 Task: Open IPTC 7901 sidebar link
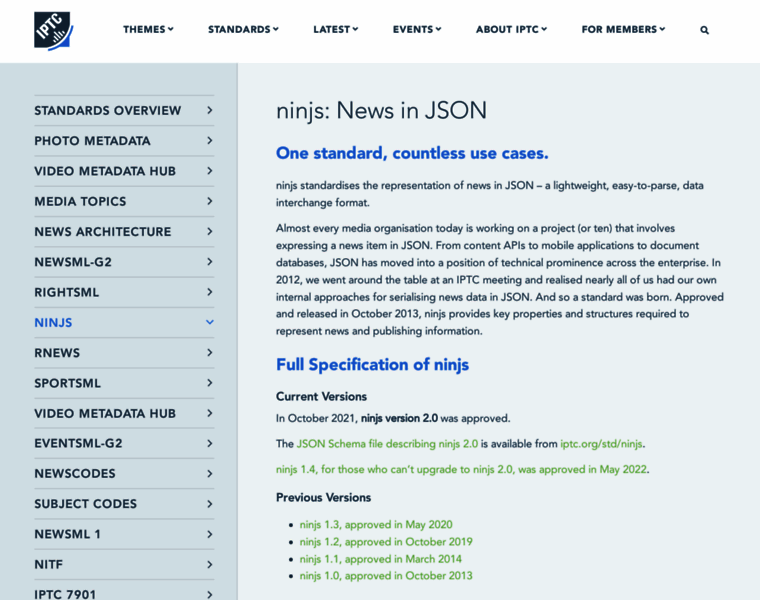[x=65, y=594]
